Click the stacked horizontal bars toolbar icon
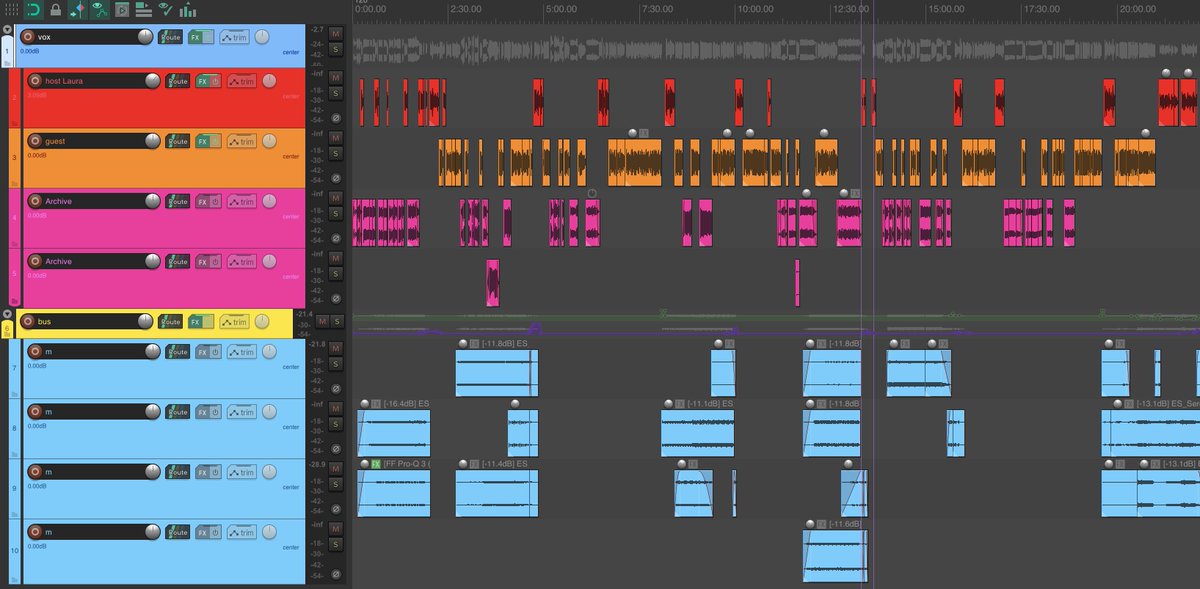The image size is (1200, 589). pos(143,10)
